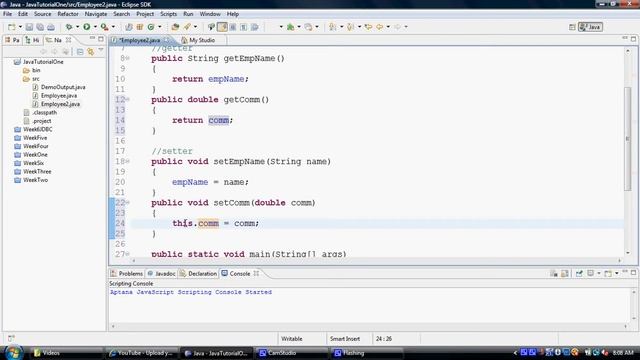Switch to the YouTube Upload taskbar button
640x360 pixels.
[142, 353]
